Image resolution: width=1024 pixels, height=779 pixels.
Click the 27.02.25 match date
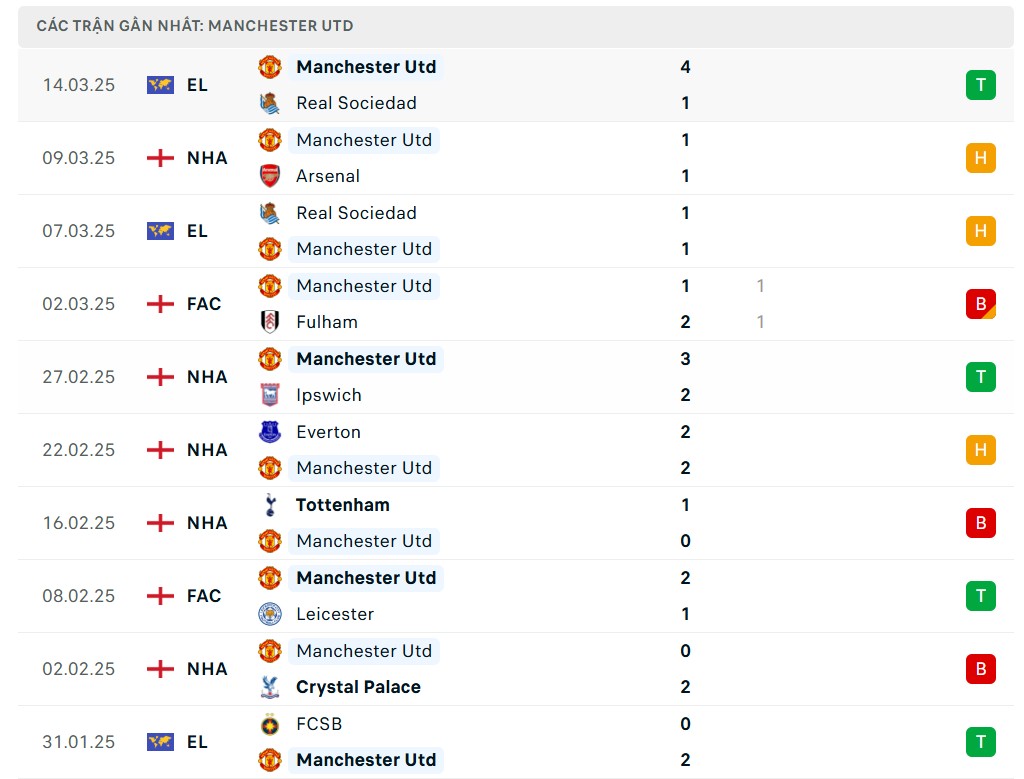79,377
